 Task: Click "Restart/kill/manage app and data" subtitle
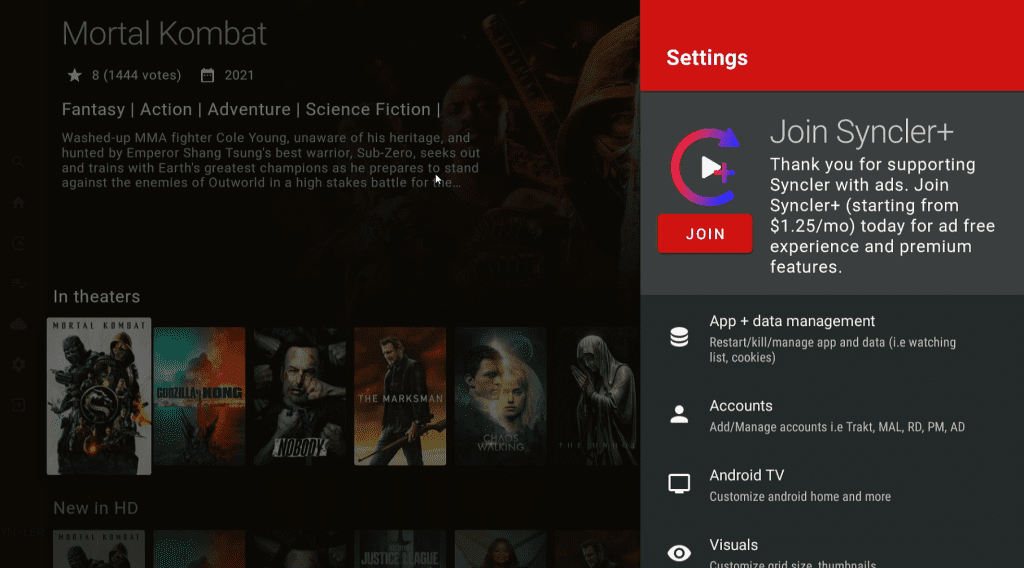click(x=833, y=350)
